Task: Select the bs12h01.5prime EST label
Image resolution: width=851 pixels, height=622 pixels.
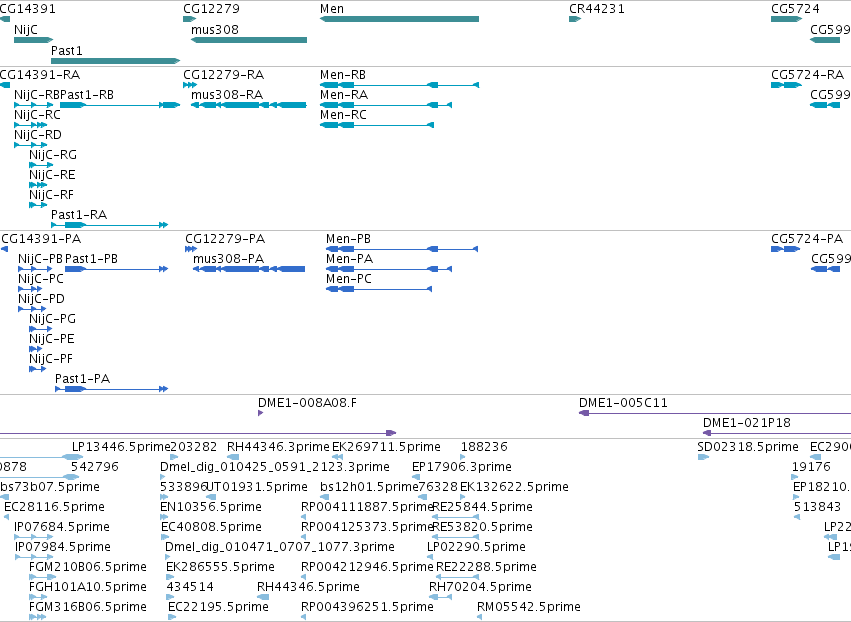Action: (369, 487)
